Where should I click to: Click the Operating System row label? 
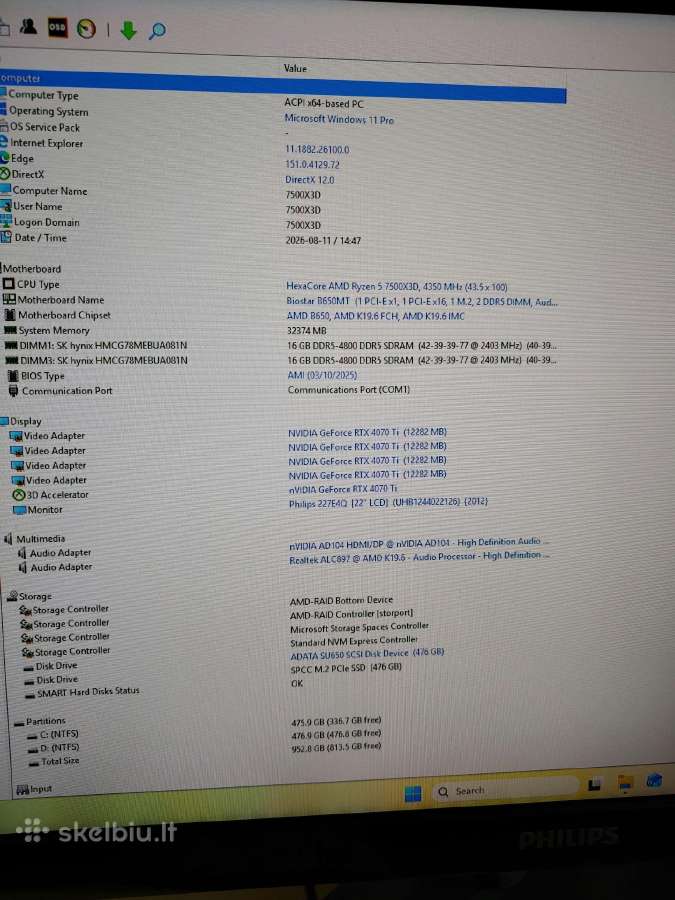[49, 111]
